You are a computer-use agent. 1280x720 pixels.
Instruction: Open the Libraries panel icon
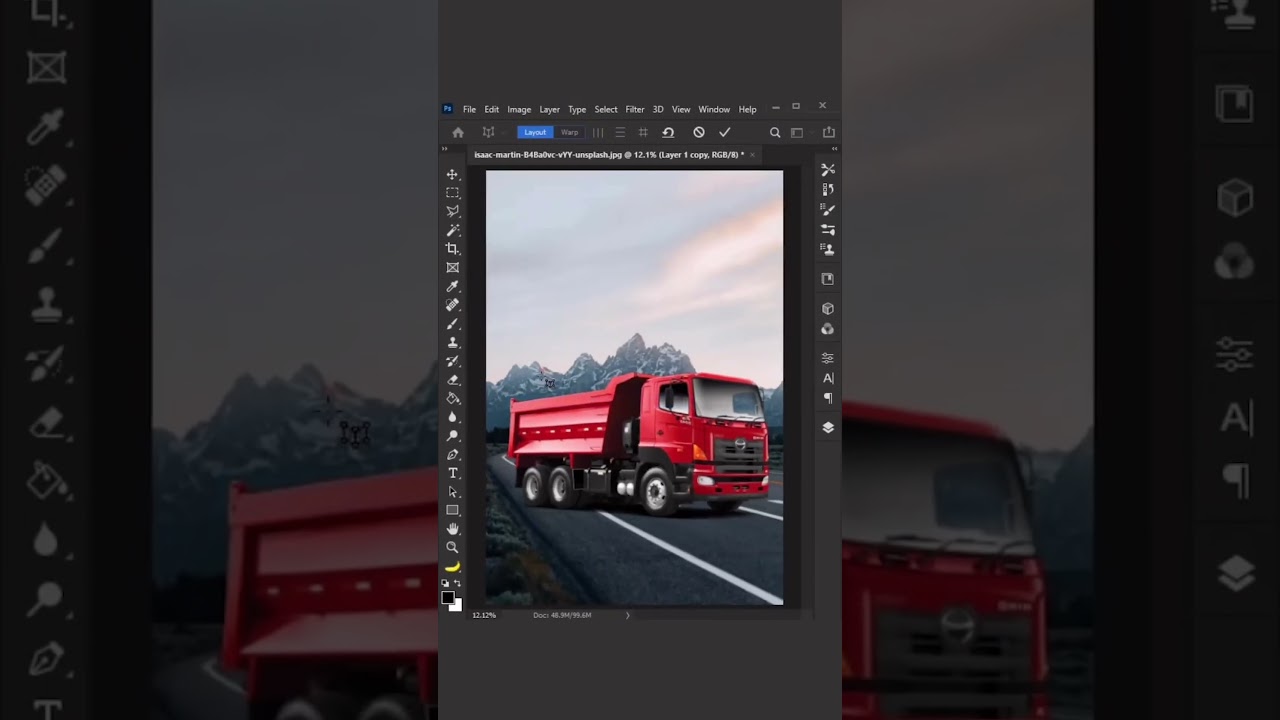[x=828, y=279]
